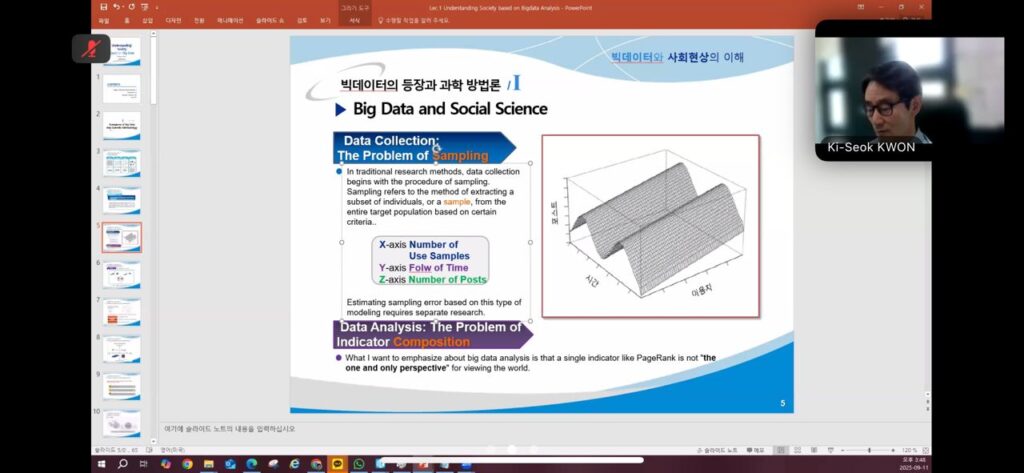
Task: Select slide 9 thumbnail in the pane
Action: coord(121,387)
